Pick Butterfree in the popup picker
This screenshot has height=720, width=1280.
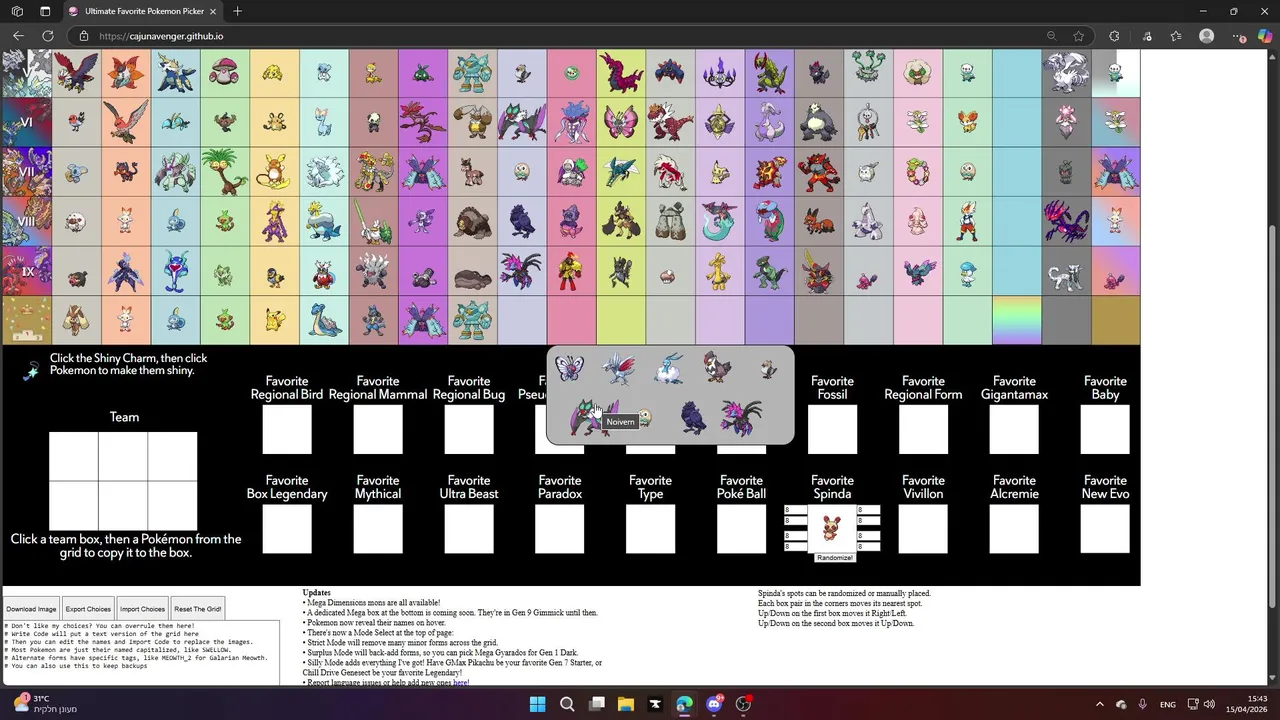point(570,368)
